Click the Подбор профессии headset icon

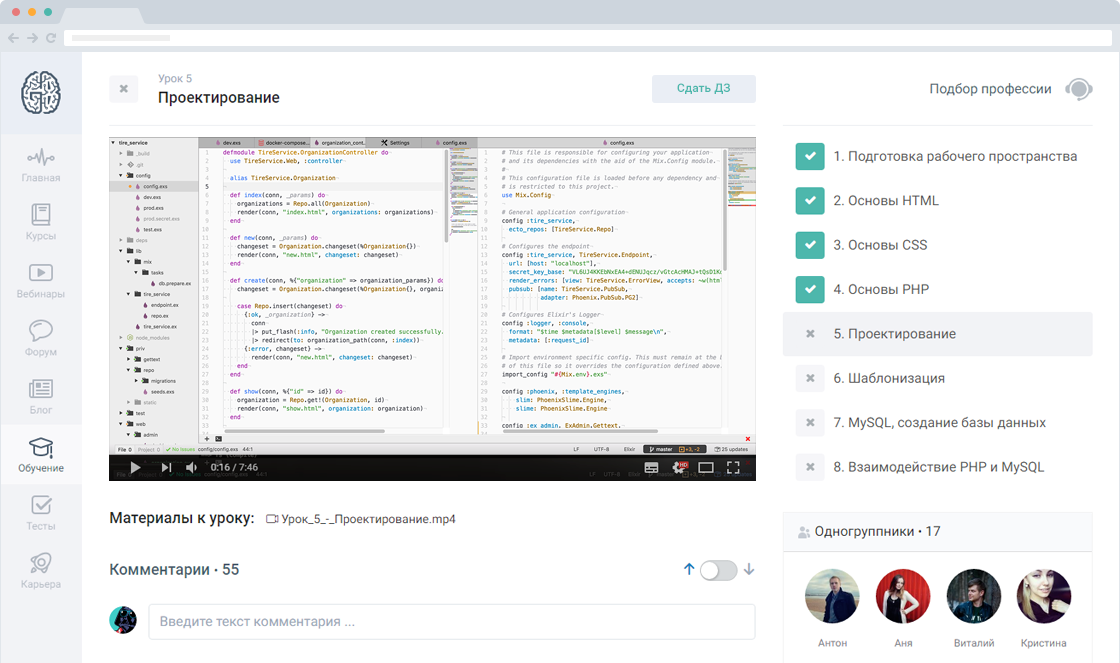tap(1078, 89)
